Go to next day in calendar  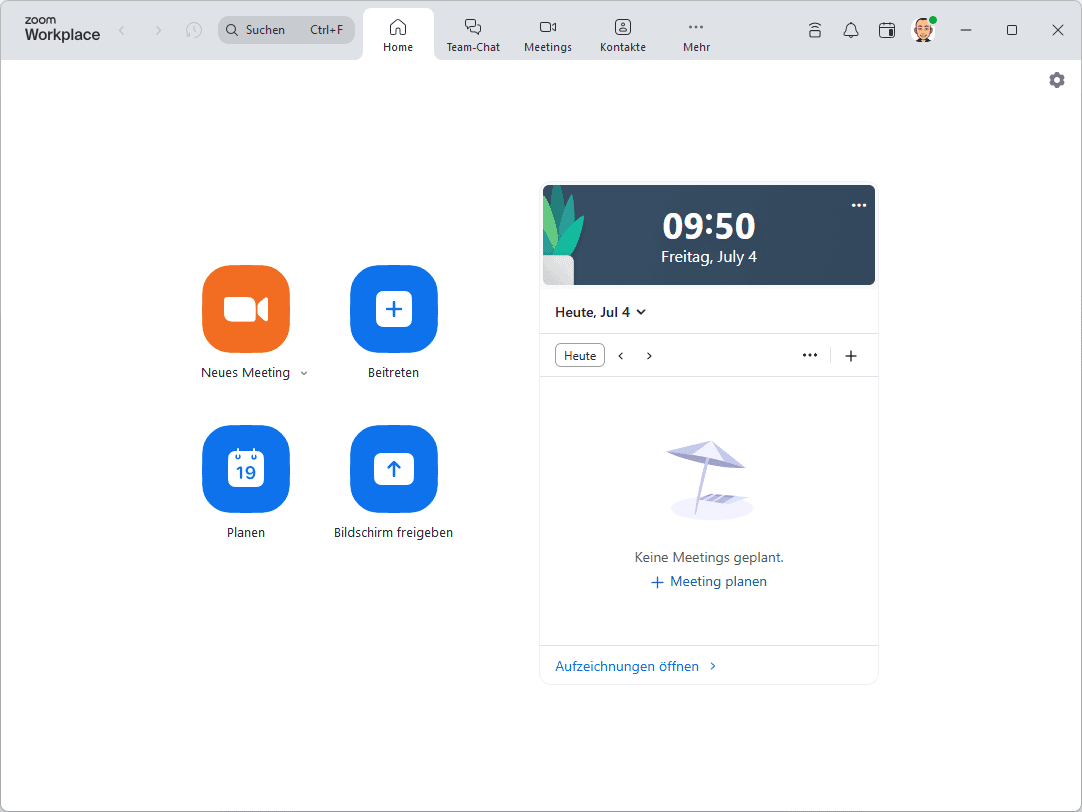coord(649,356)
